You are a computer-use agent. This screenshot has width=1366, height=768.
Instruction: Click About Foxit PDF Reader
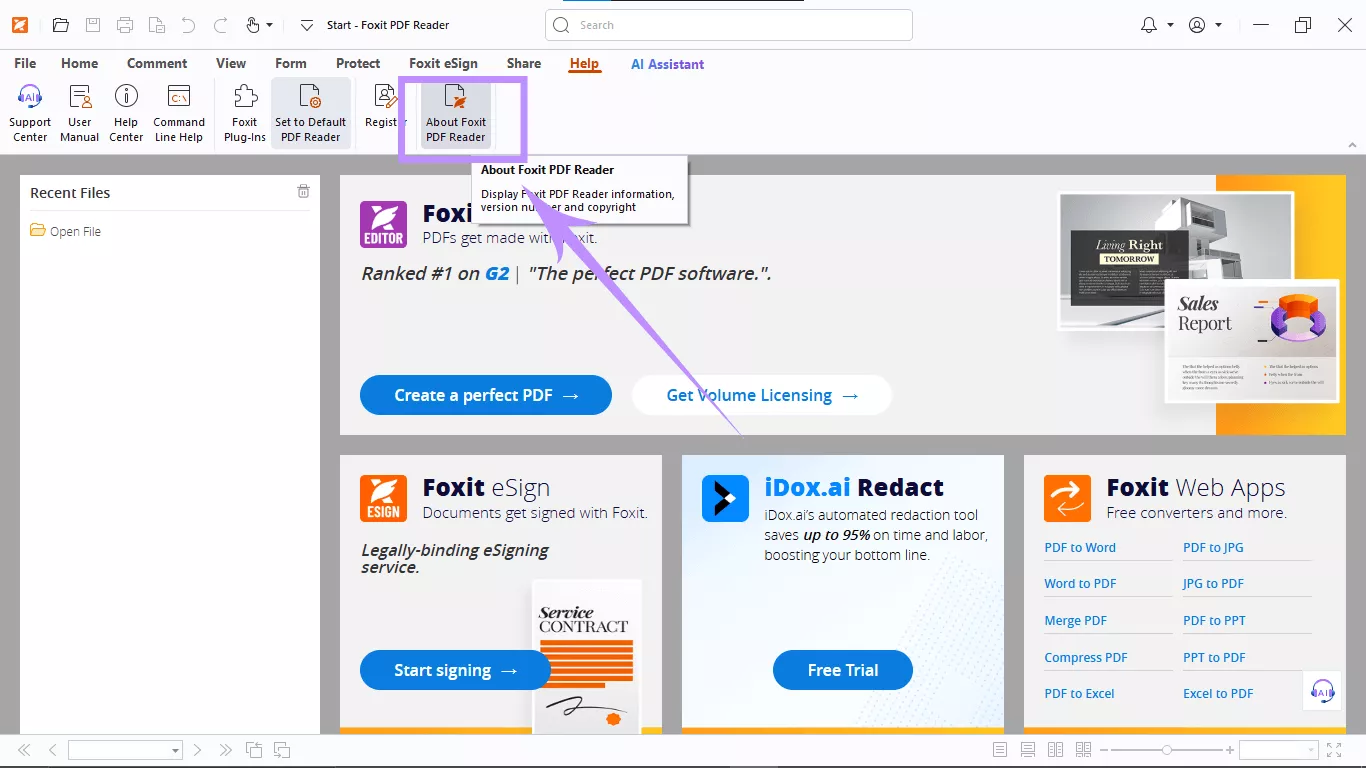coord(456,110)
